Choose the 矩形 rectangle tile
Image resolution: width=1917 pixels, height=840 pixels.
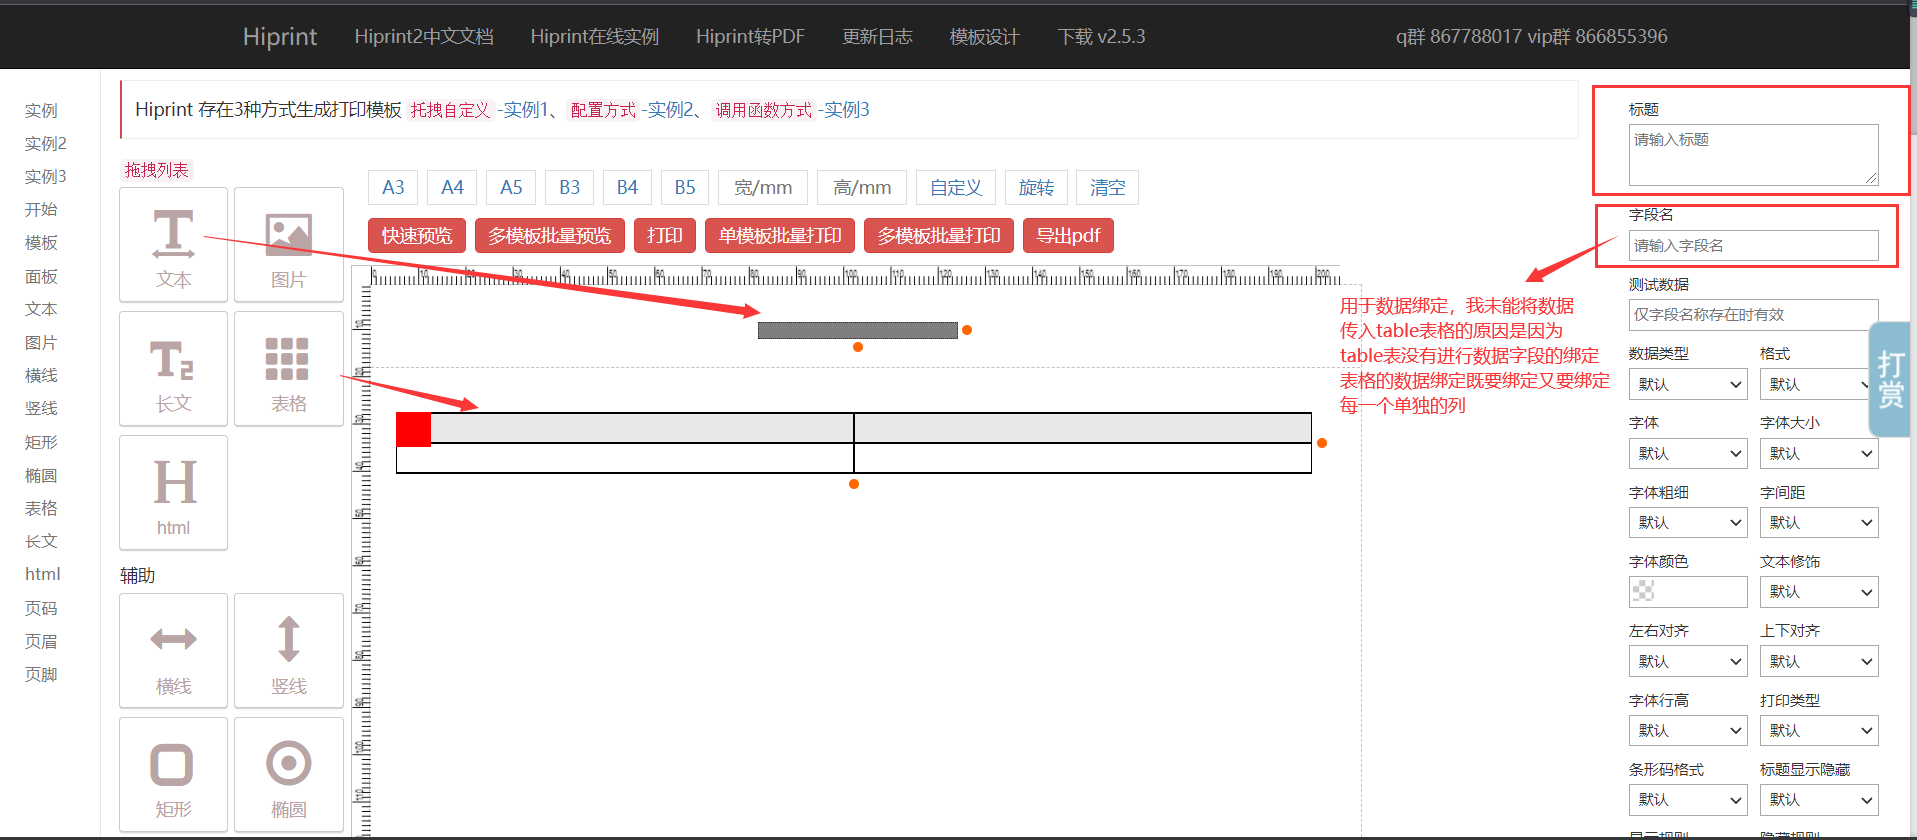(173, 775)
